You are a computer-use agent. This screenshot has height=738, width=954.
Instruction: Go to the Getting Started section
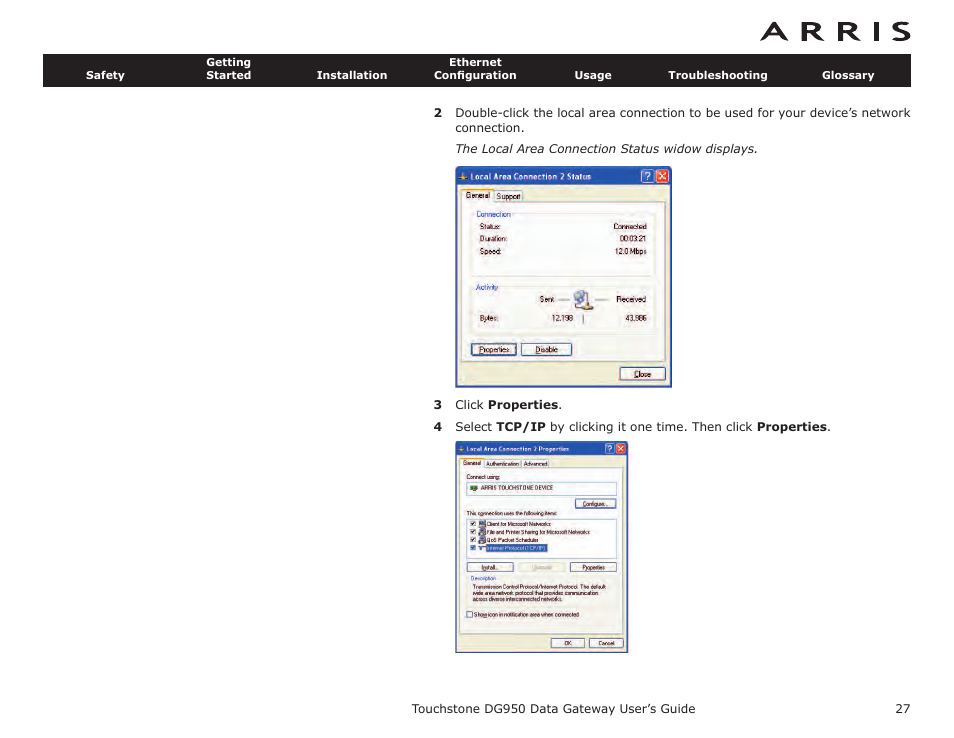[x=228, y=69]
